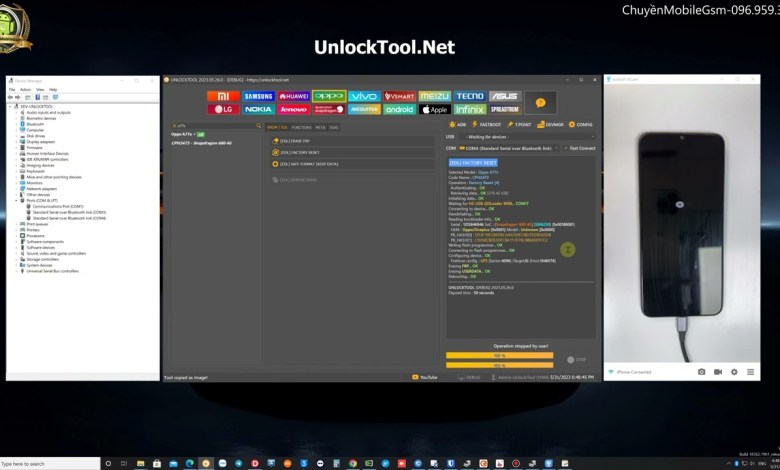Select the Lenovo brand logo
The height and width of the screenshot is (470, 780).
(x=293, y=109)
